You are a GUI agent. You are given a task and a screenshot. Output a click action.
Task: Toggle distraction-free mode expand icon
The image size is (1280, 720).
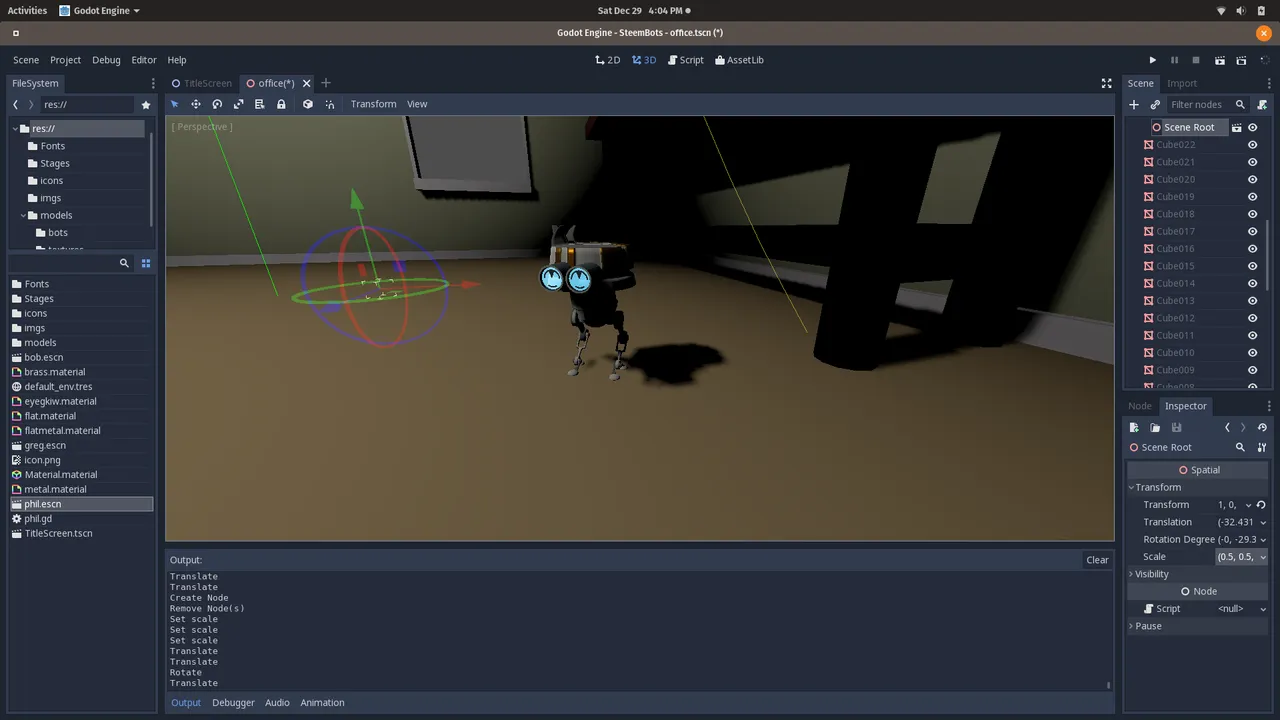[x=1106, y=83]
